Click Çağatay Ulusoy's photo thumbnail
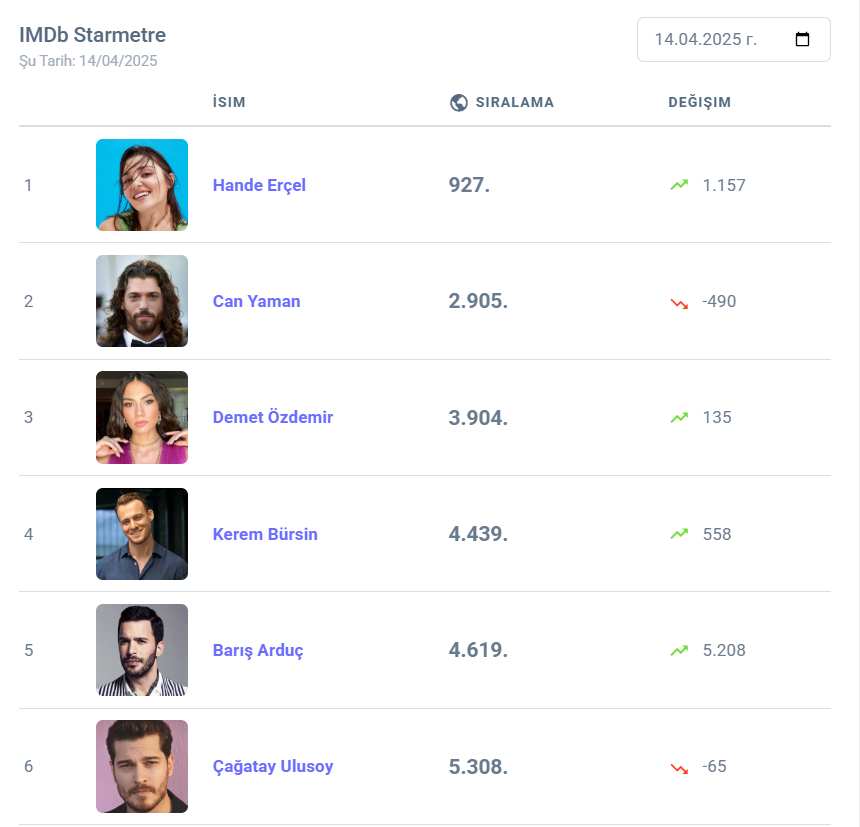Image resolution: width=860 pixels, height=827 pixels. pyautogui.click(x=142, y=766)
